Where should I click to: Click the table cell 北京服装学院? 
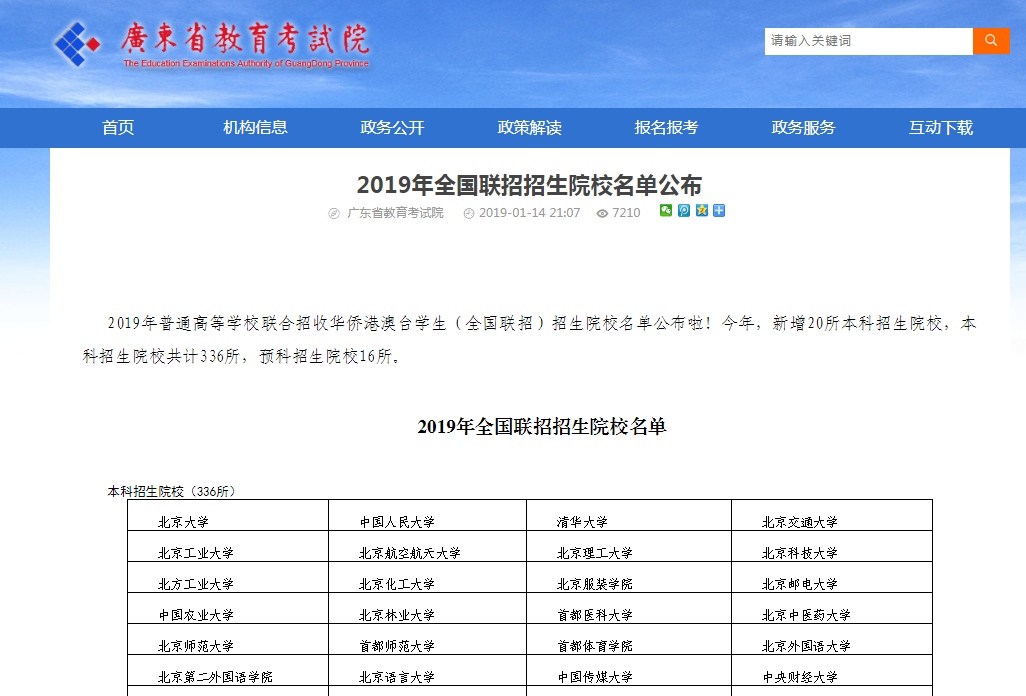point(629,578)
